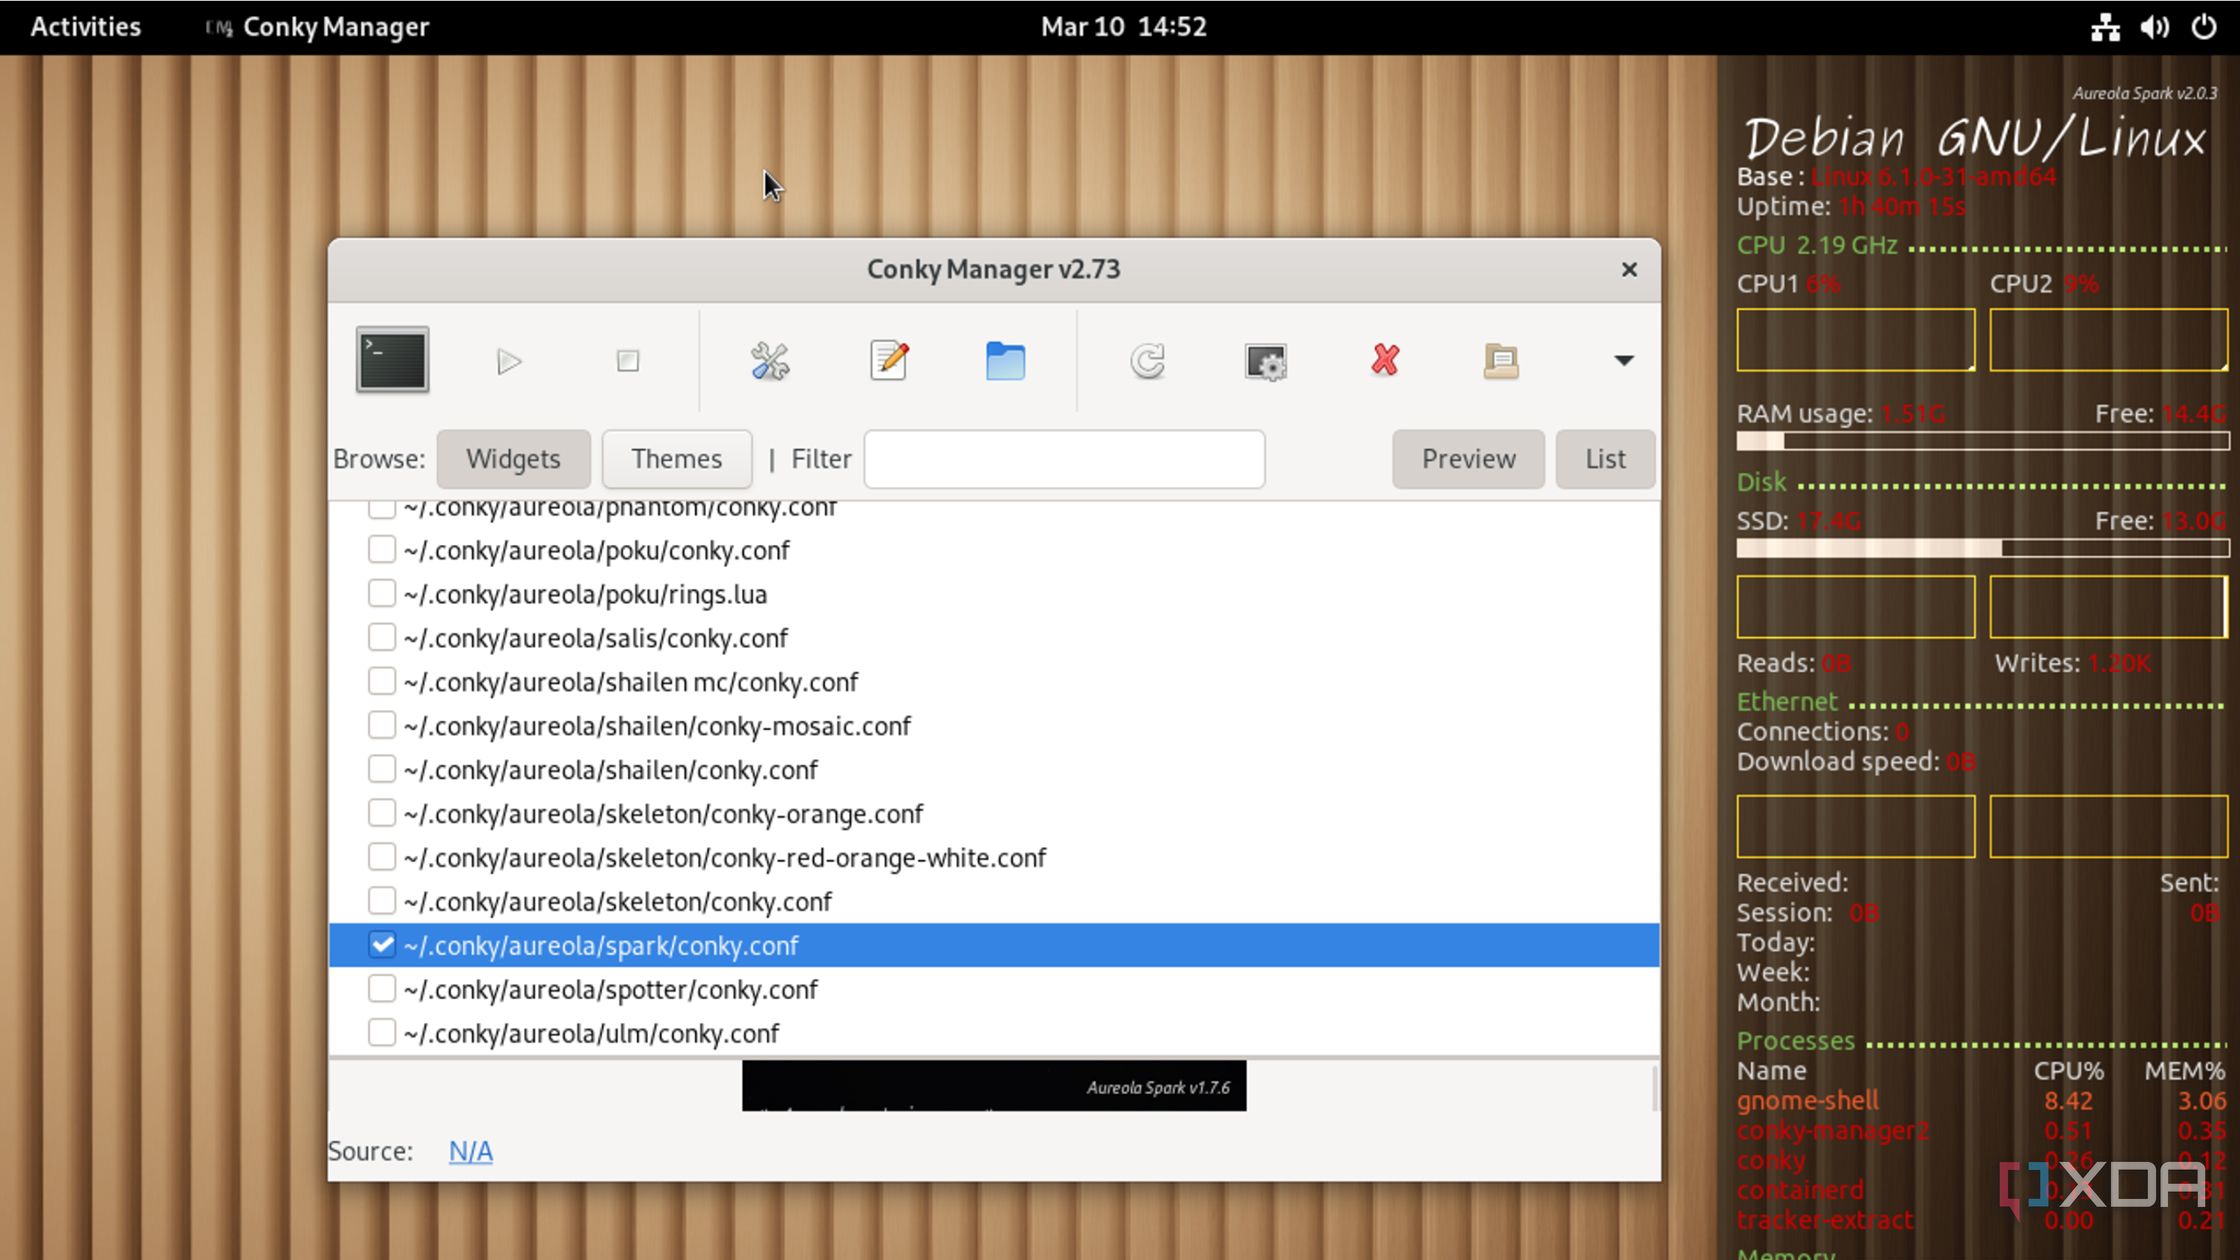Enable the poku/conky.conf checkbox
The width and height of the screenshot is (2240, 1260).
click(x=381, y=549)
